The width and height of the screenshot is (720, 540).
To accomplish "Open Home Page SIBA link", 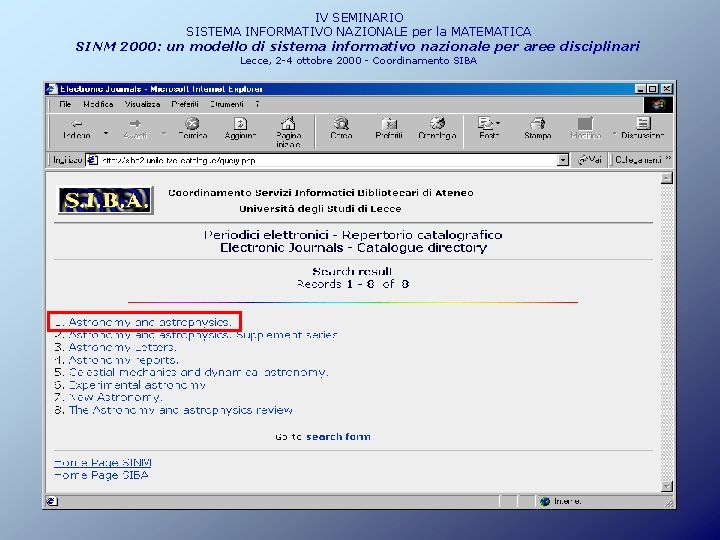I will (101, 475).
